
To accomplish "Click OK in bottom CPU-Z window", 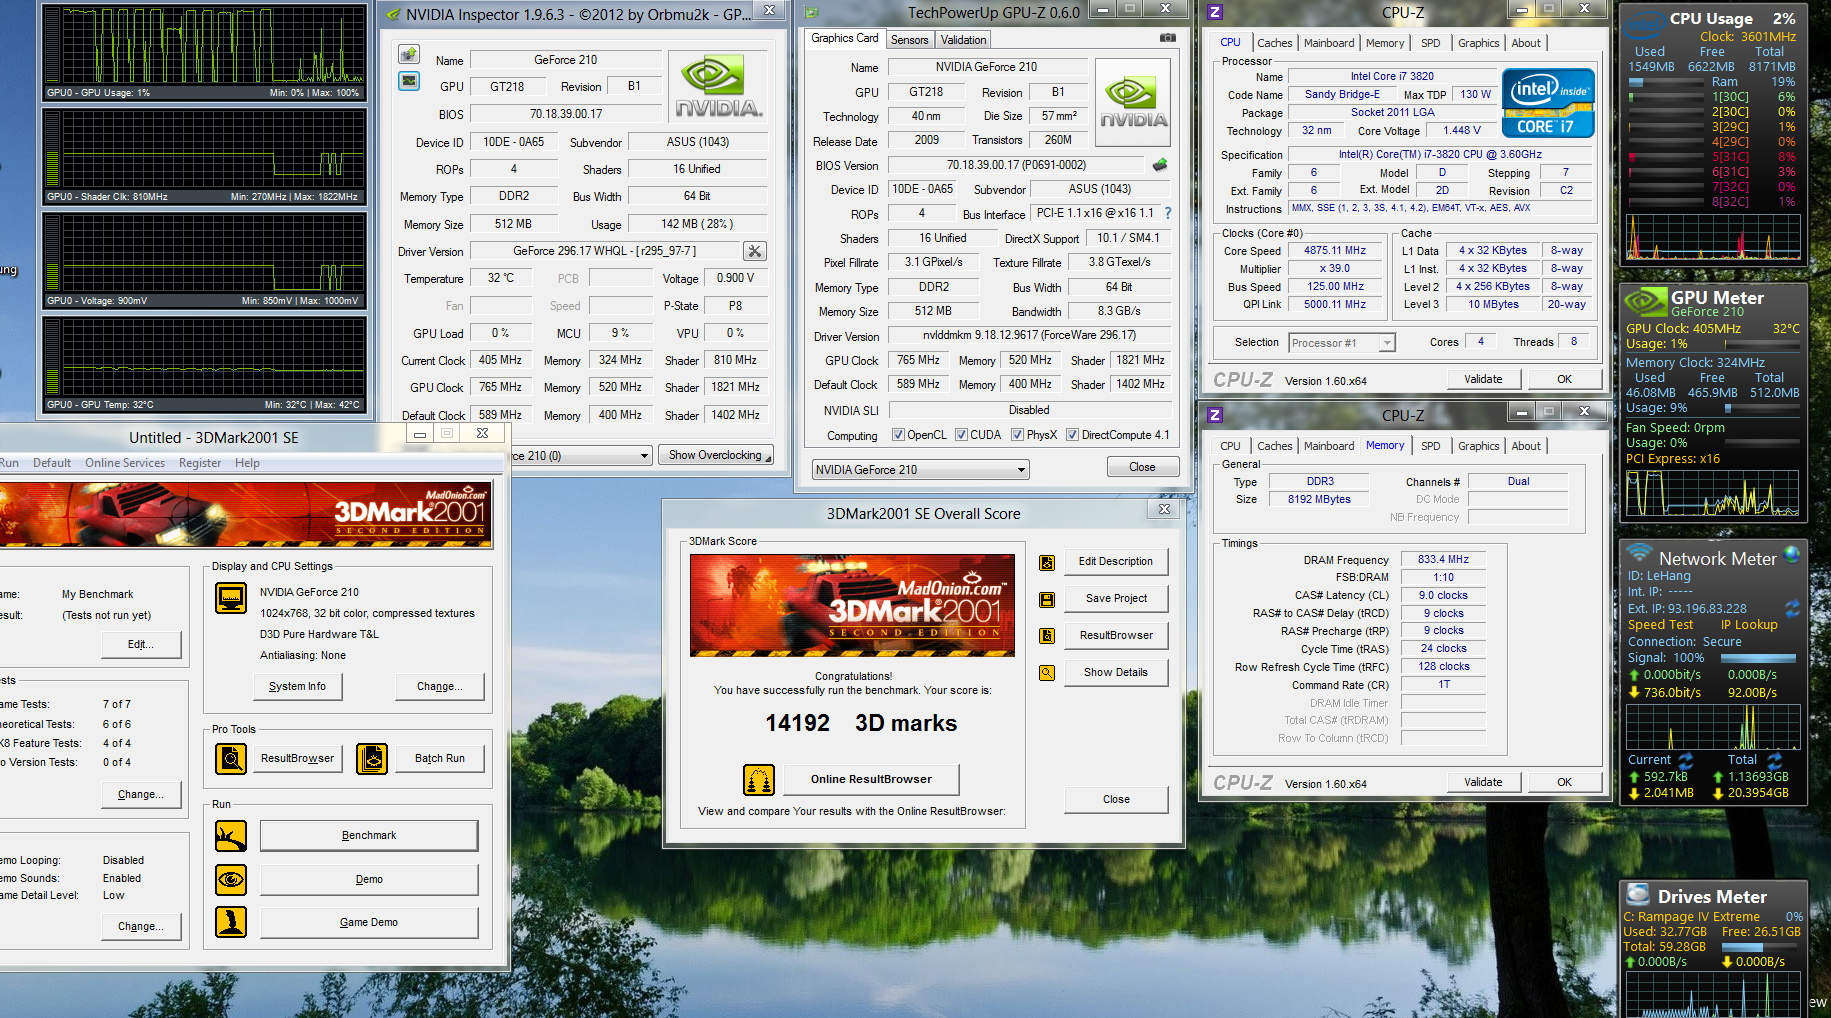I will click(x=1564, y=782).
